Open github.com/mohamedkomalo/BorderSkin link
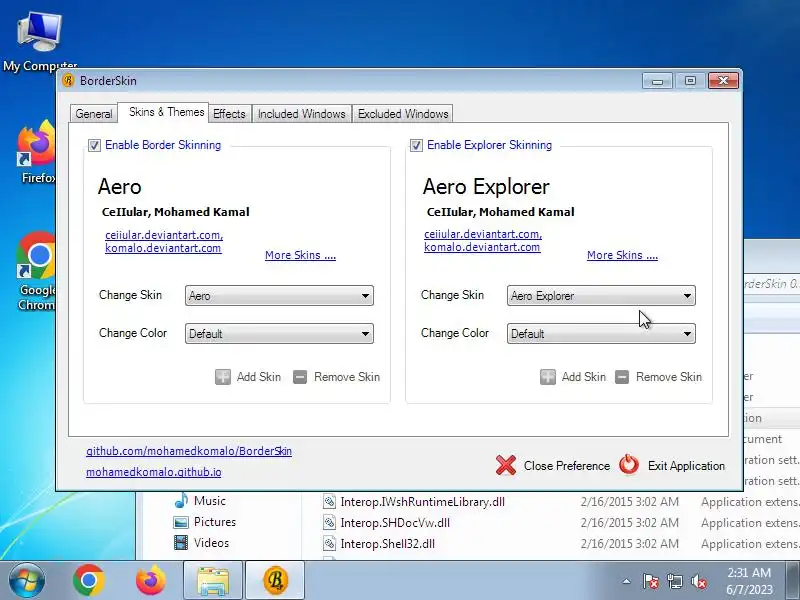 tap(189, 451)
